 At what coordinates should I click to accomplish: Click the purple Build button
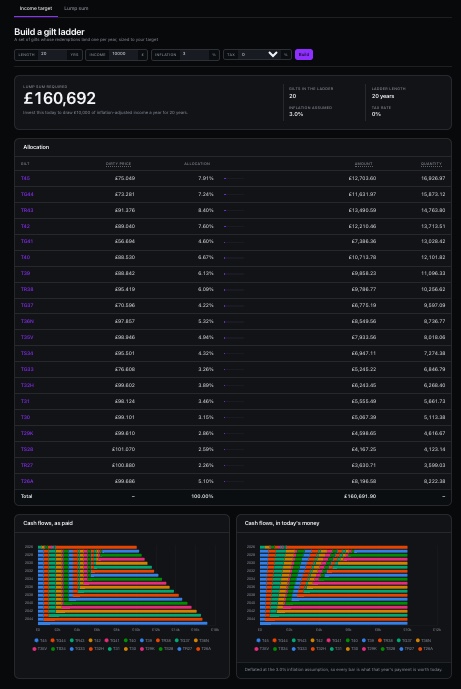[x=304, y=54]
